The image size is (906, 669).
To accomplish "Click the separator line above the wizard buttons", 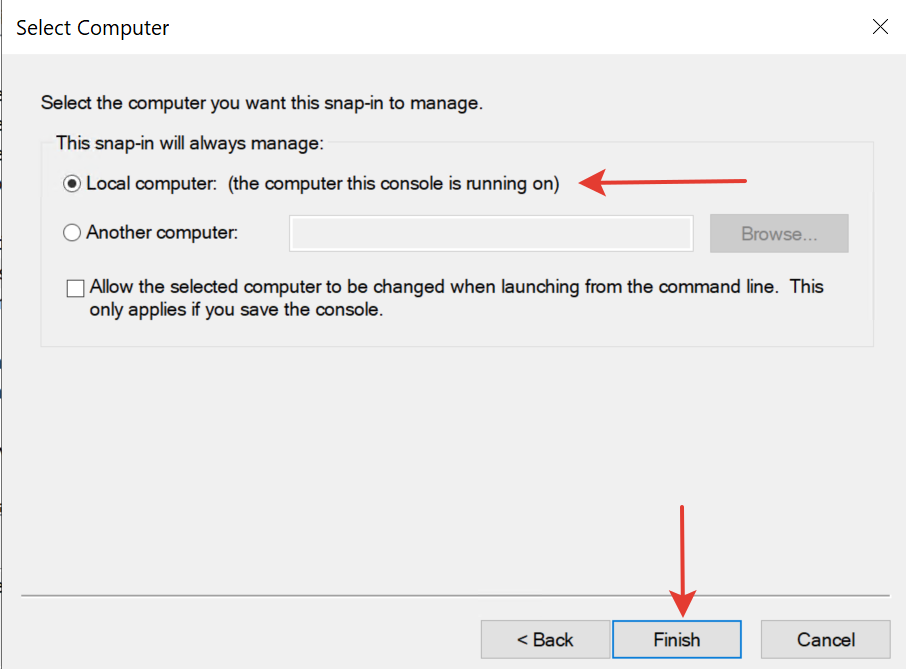I will [455, 595].
